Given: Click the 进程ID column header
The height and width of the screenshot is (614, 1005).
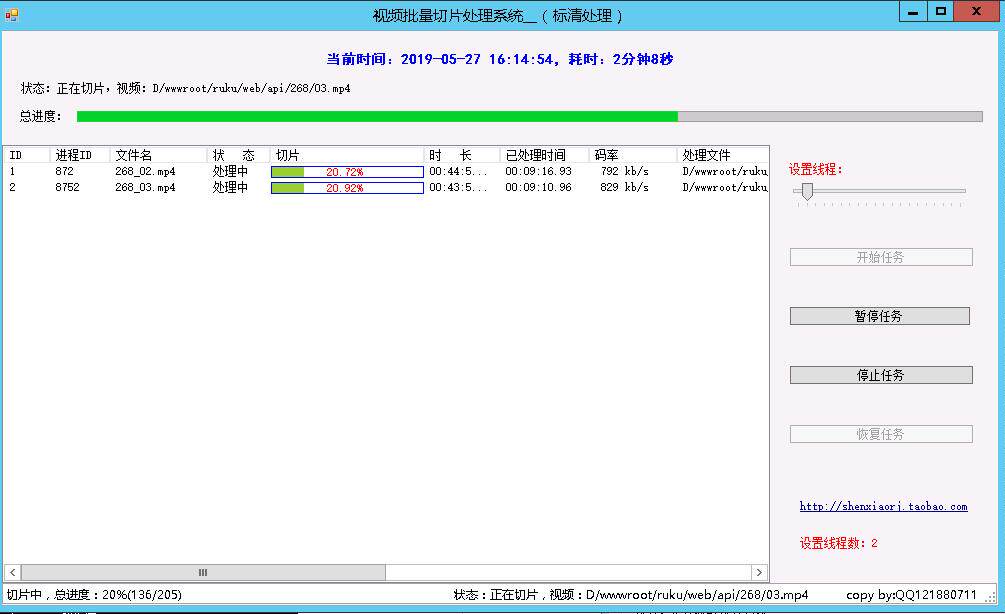Looking at the screenshot, I should click(79, 155).
